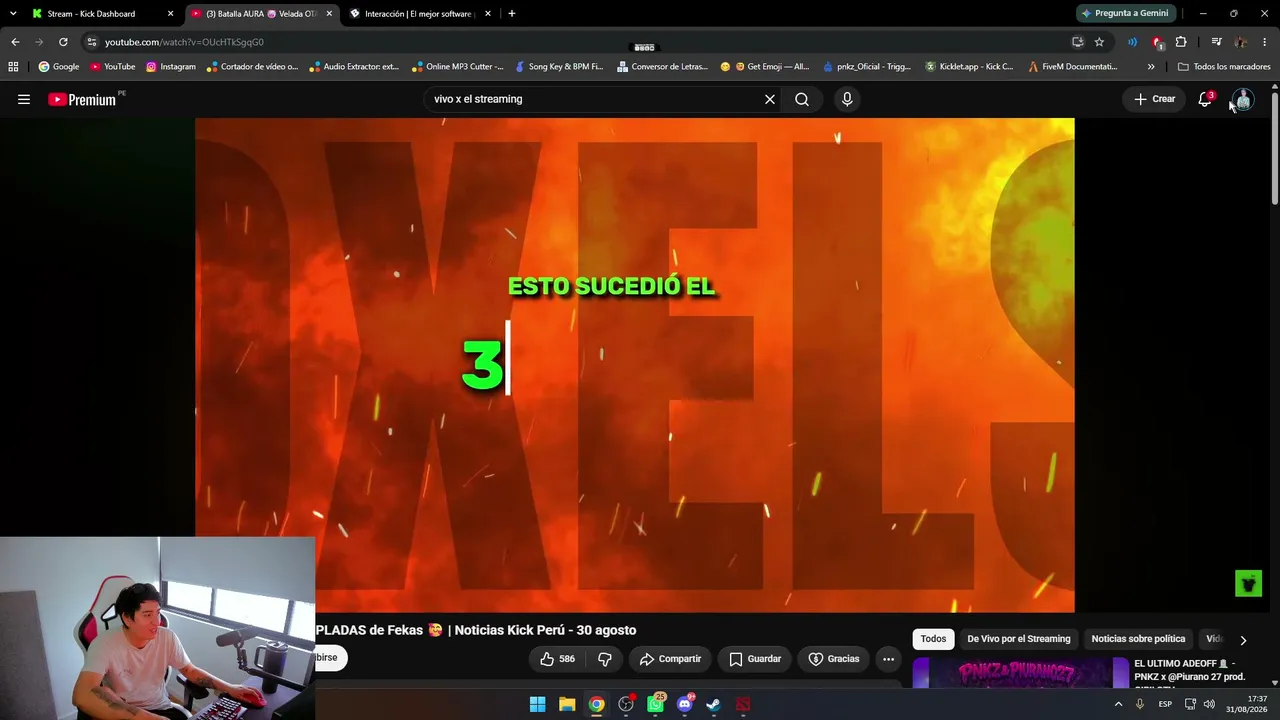
Task: Open the Todos los marcadores folder
Action: [x=1224, y=67]
